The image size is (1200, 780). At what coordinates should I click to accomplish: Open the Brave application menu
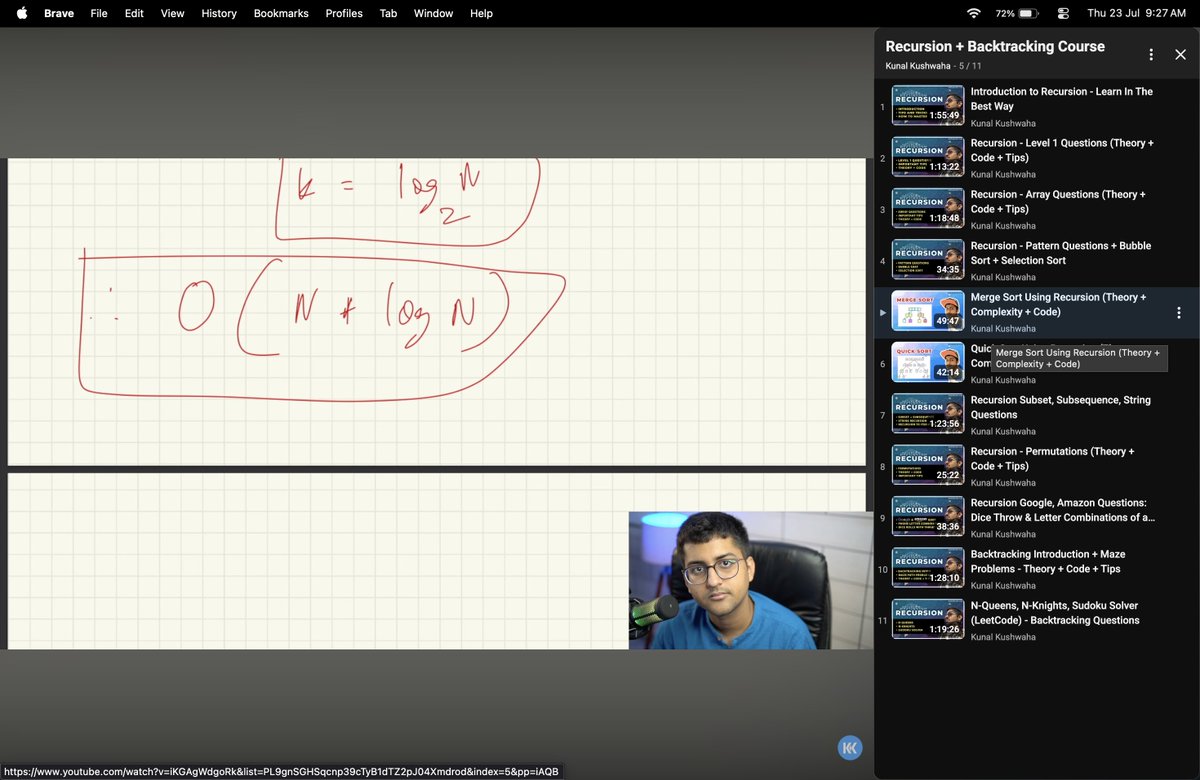tap(59, 13)
